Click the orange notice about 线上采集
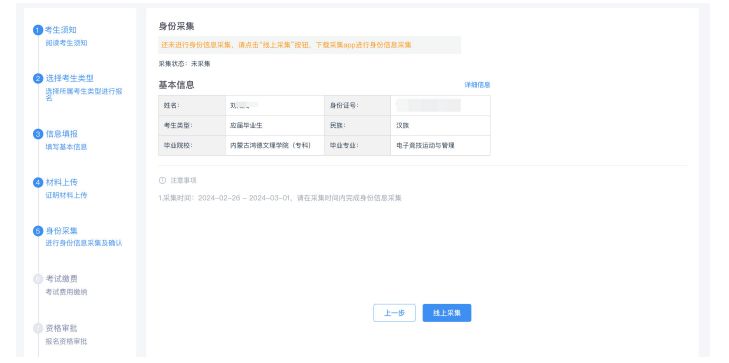Image resolution: width=729 pixels, height=363 pixels. [x=310, y=45]
